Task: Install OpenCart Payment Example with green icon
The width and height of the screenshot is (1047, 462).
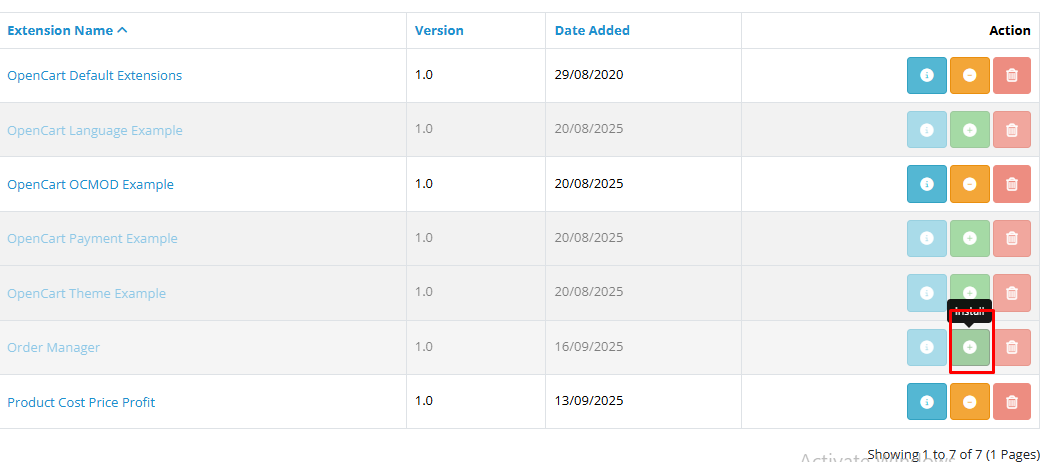Action: coord(969,238)
